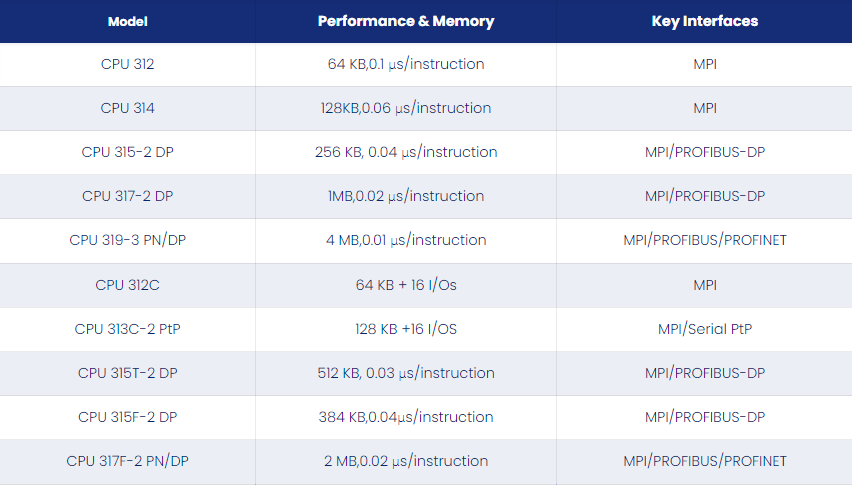852x485 pixels.
Task: Click the 64 KB,0.1 µs/instruction cell
Action: coord(406,64)
